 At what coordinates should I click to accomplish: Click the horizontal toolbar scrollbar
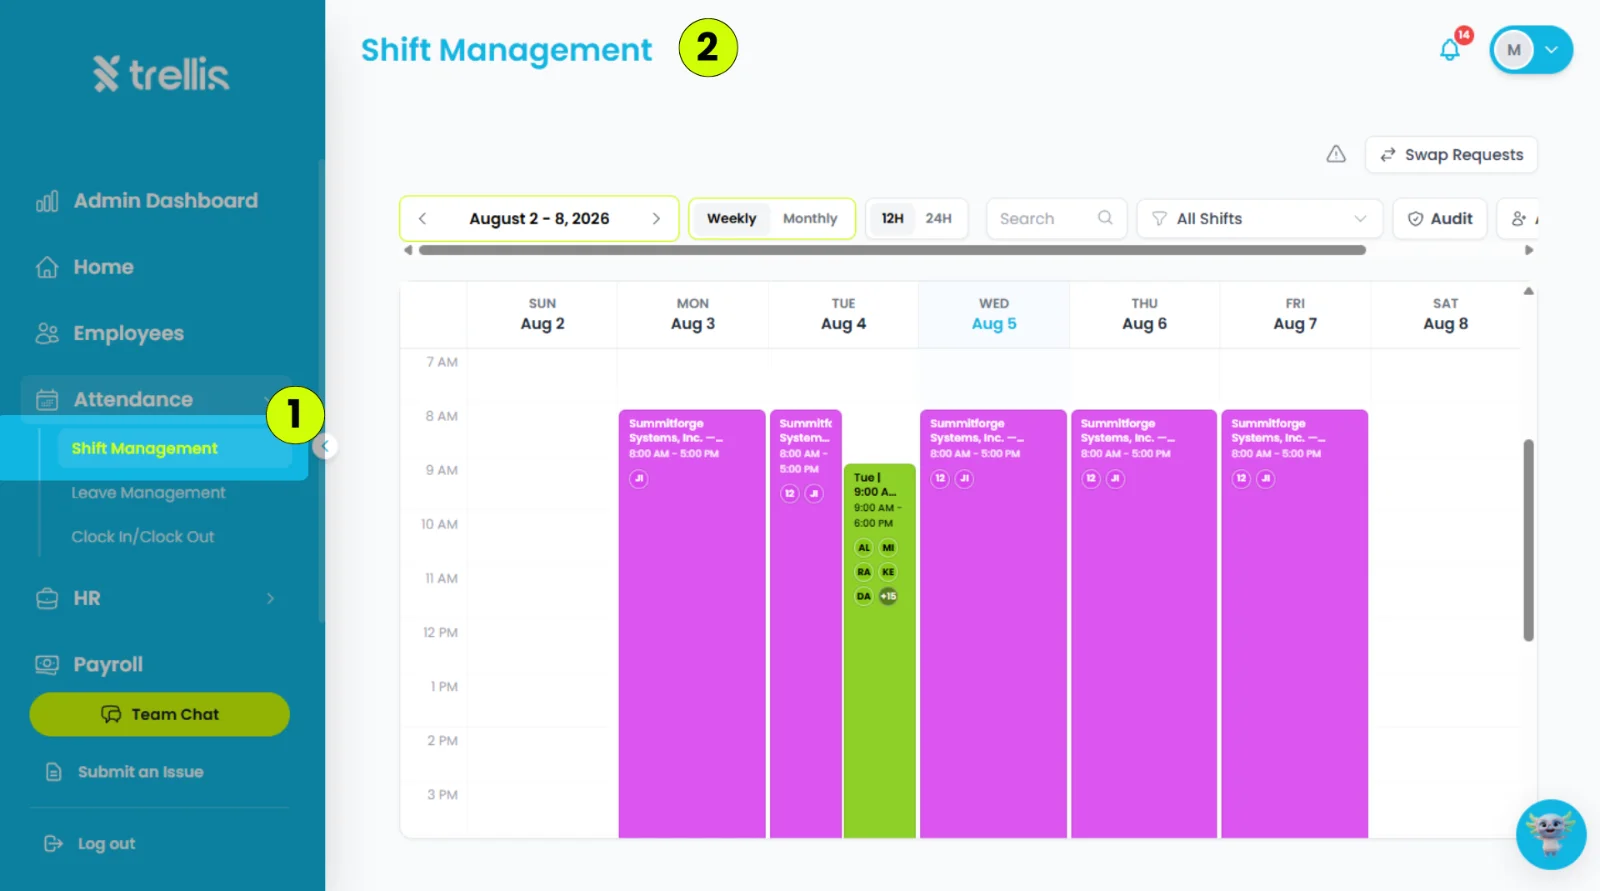tap(892, 250)
